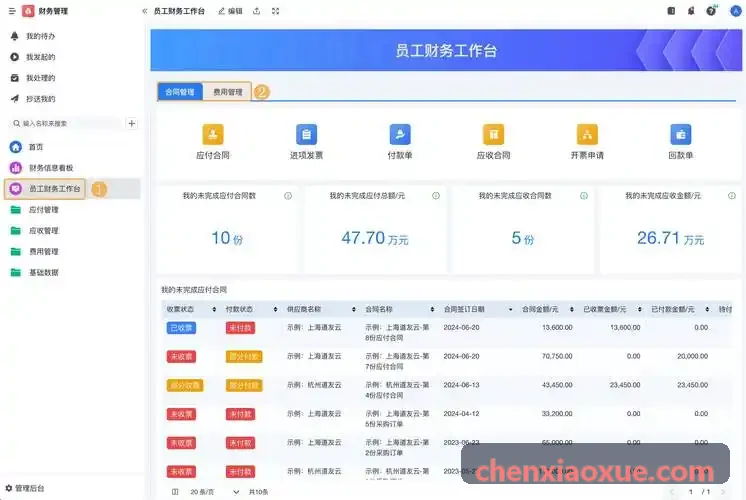Image resolution: width=746 pixels, height=500 pixels.
Task: Sort by the 合同签订日期 column
Action: point(510,309)
